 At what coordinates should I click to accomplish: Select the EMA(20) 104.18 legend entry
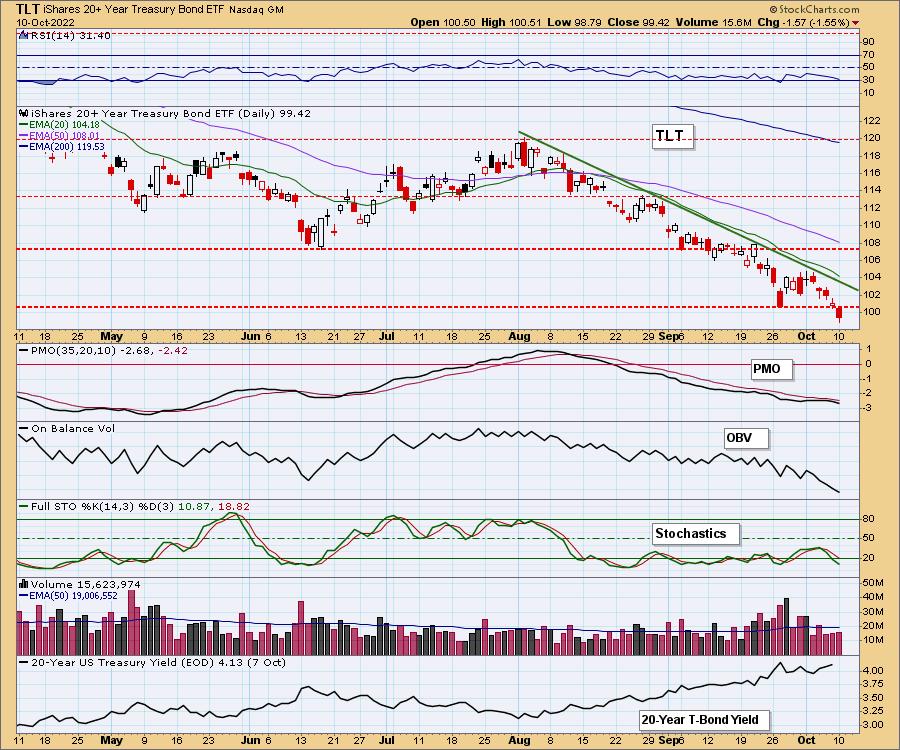tap(60, 125)
